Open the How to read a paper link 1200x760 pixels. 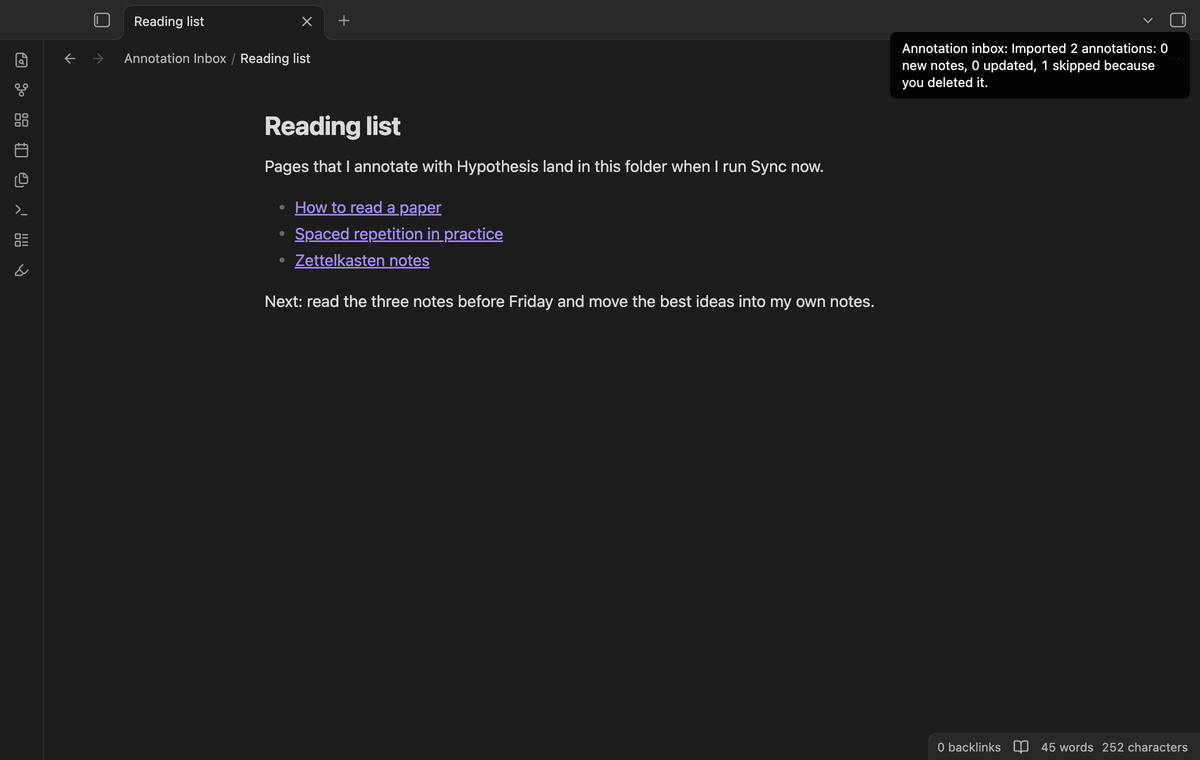(x=368, y=207)
